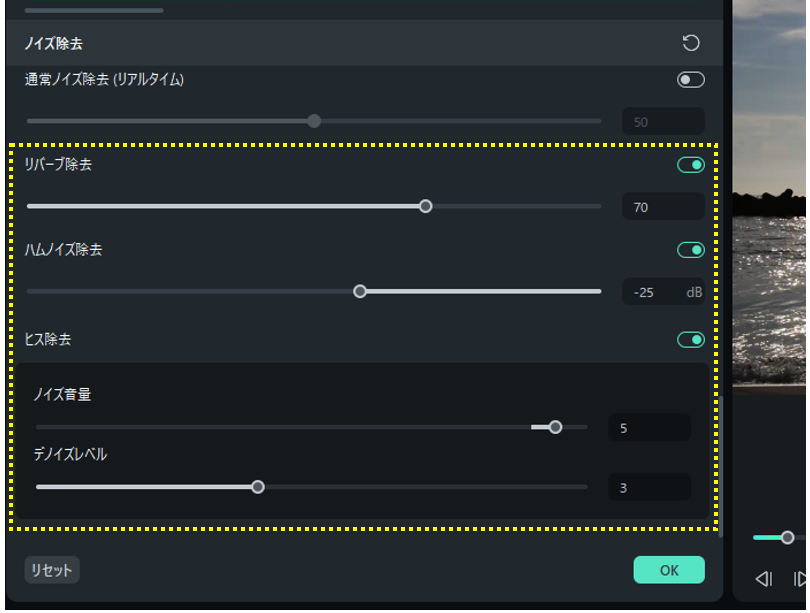
Task: Click the reverb value field showing 70
Action: pos(662,207)
